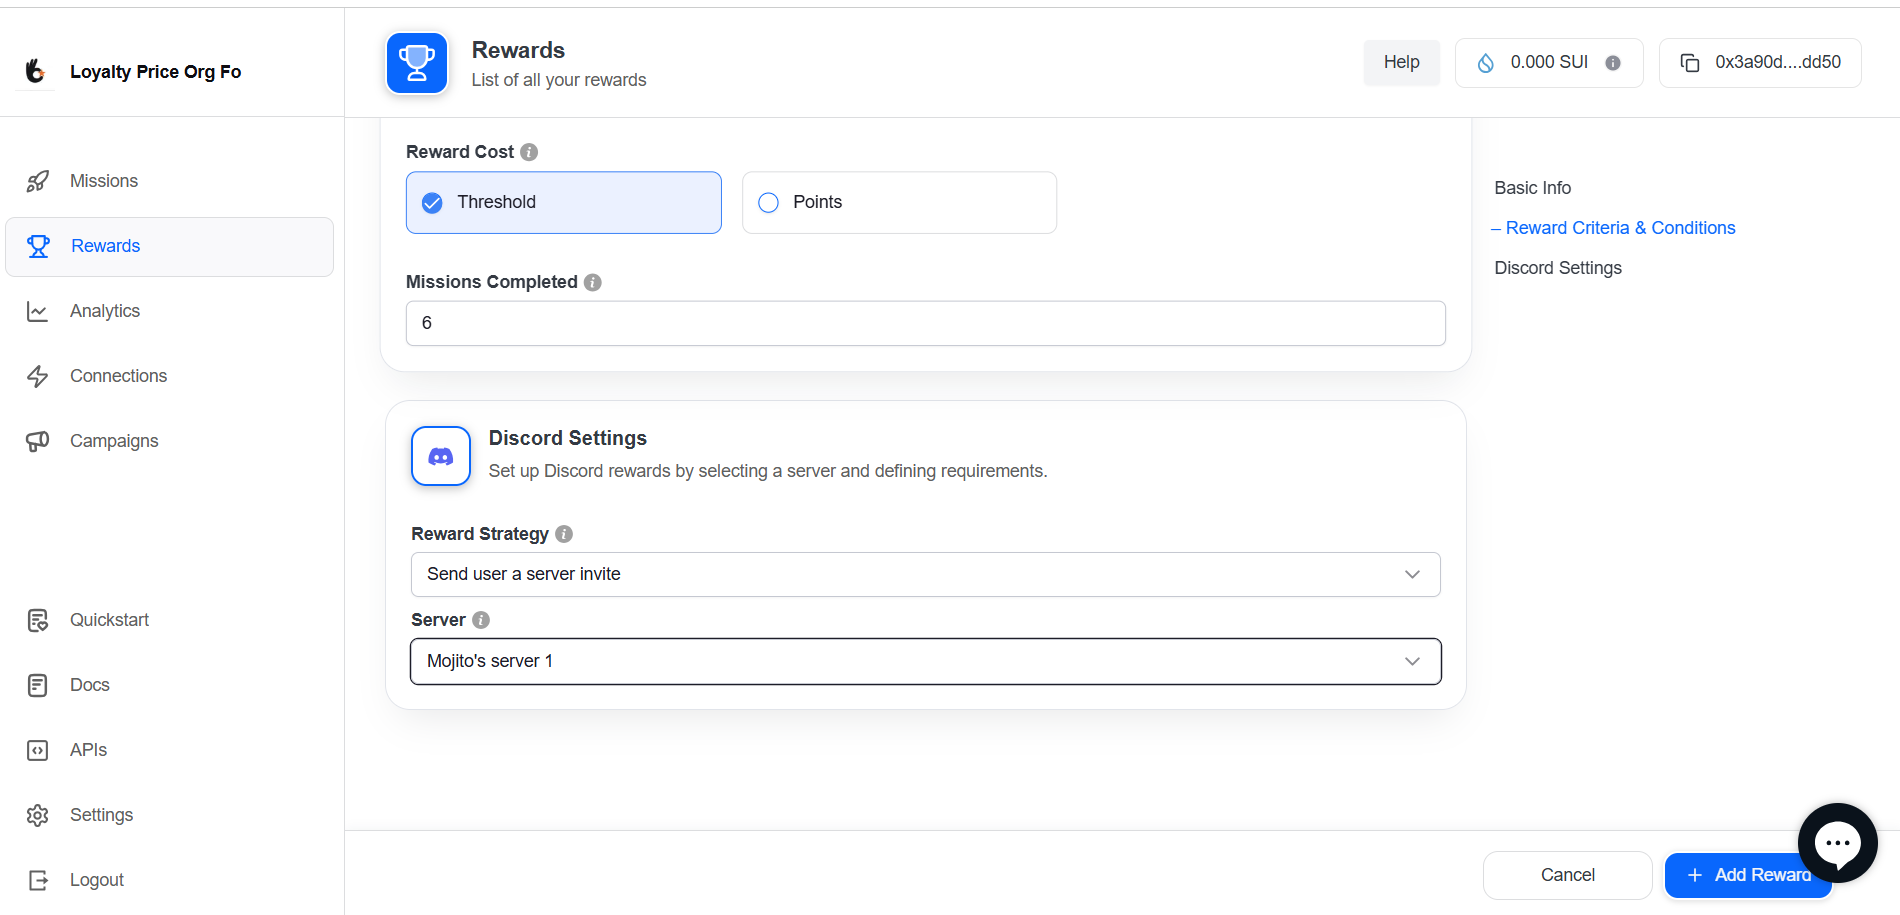
Task: Open Missions in the sidebar
Action: click(x=170, y=181)
